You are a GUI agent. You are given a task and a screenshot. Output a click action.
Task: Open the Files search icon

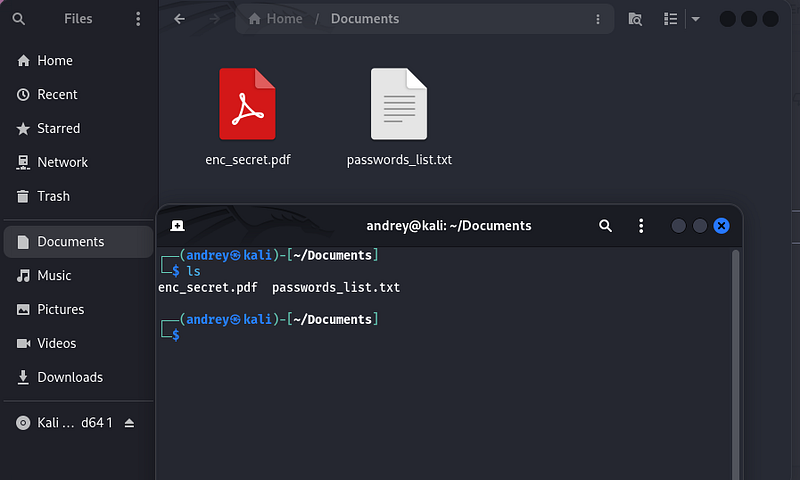tap(18, 19)
